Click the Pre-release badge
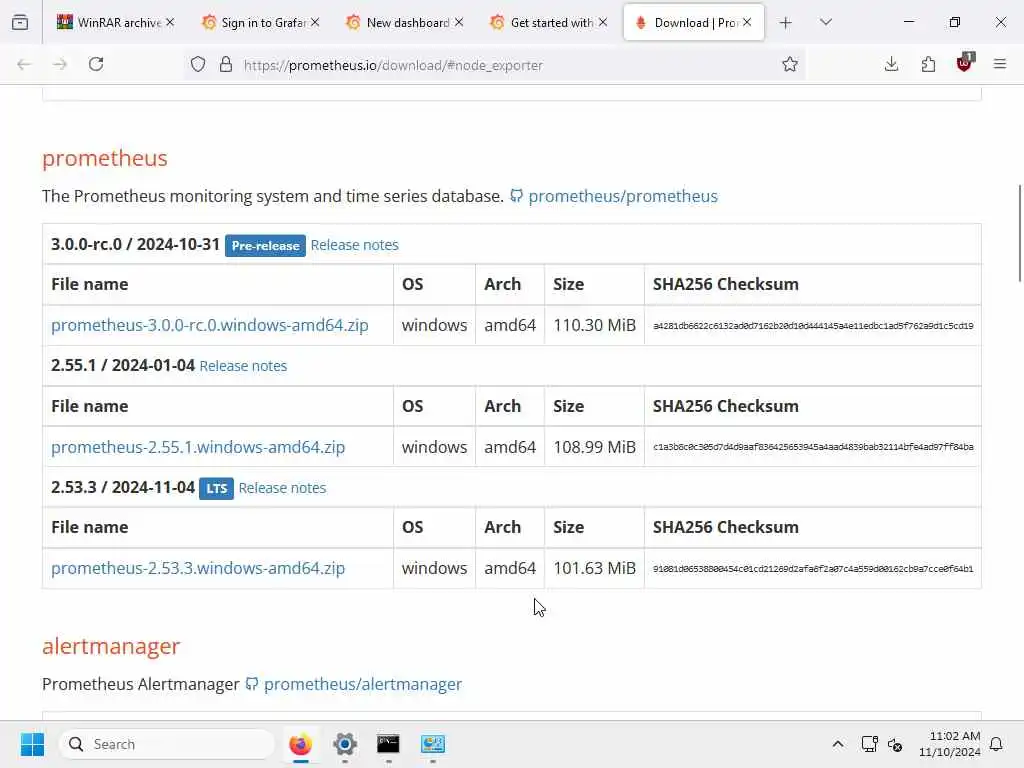The height and width of the screenshot is (768, 1024). pyautogui.click(x=265, y=246)
